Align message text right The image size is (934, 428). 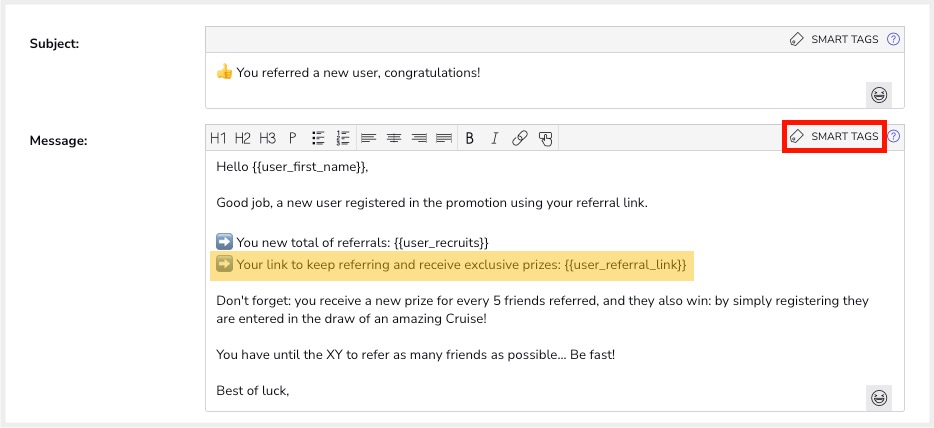(419, 138)
